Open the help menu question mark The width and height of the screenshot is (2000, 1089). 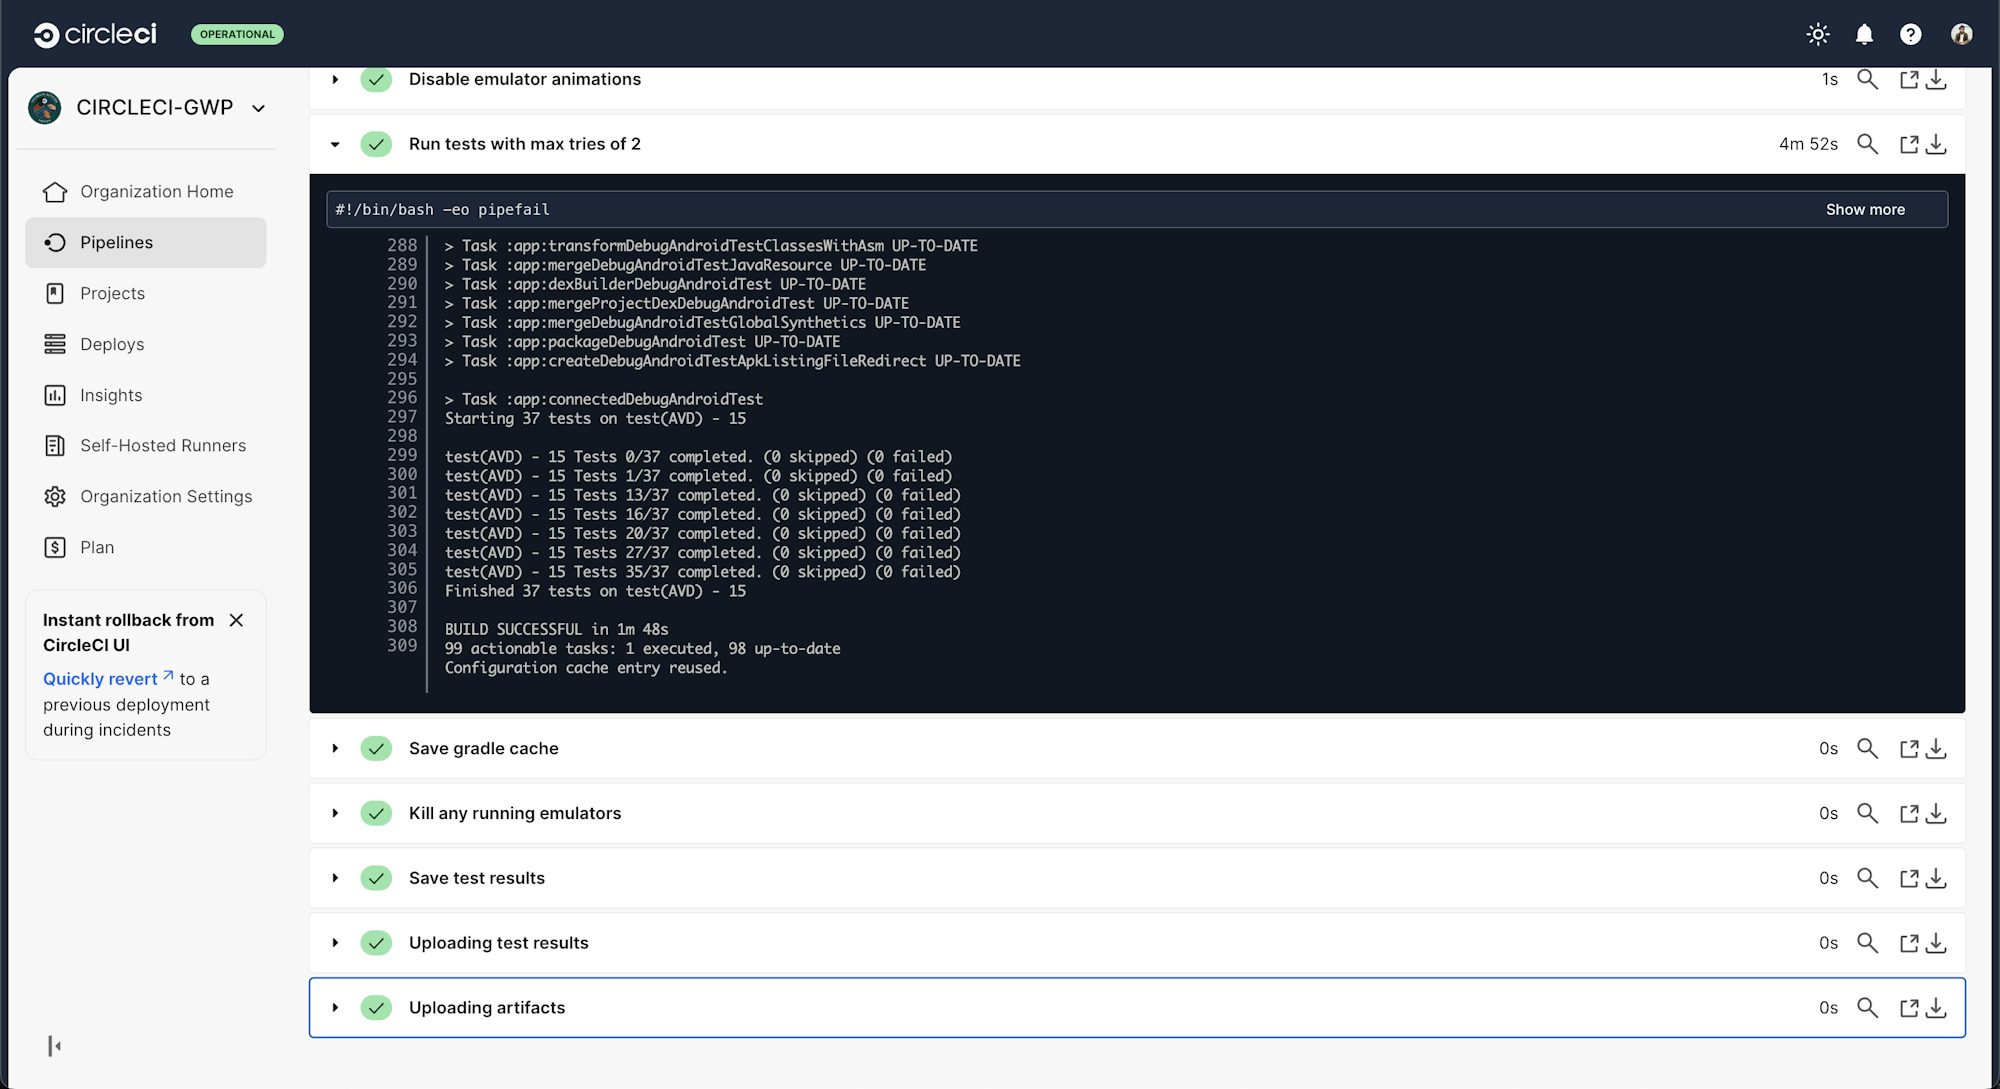point(1910,33)
